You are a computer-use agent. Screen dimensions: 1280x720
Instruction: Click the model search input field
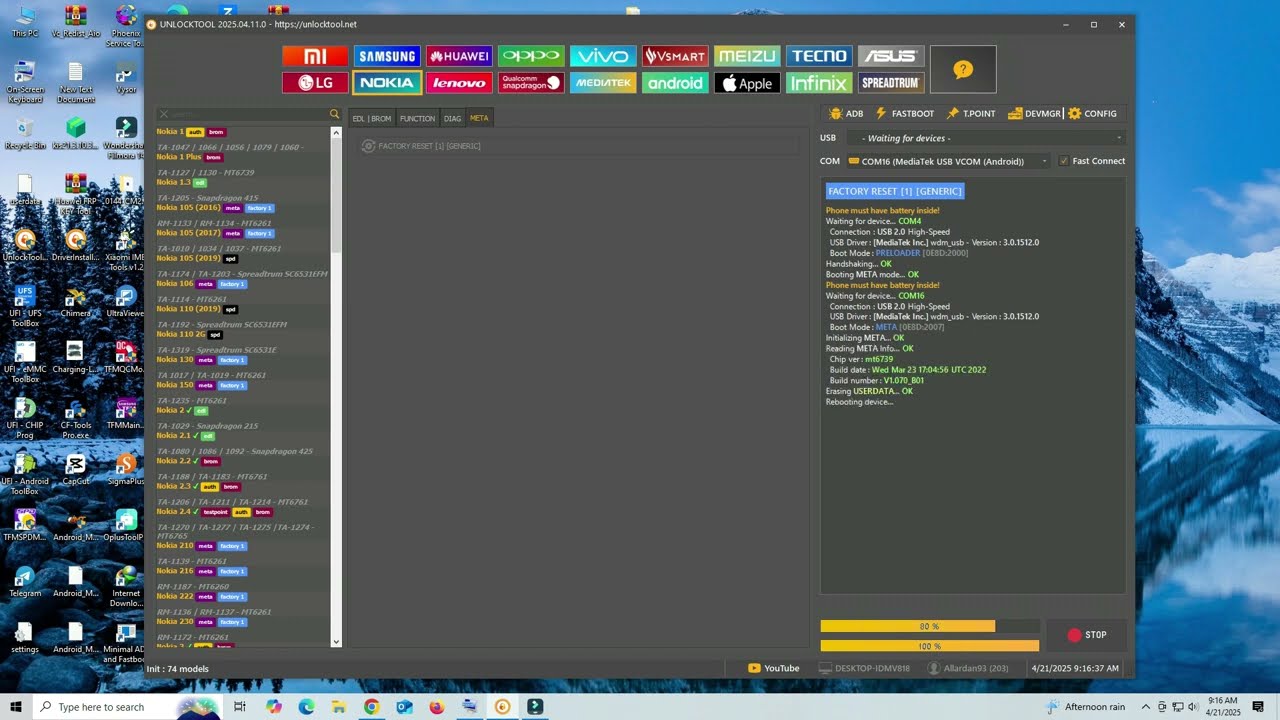[248, 114]
